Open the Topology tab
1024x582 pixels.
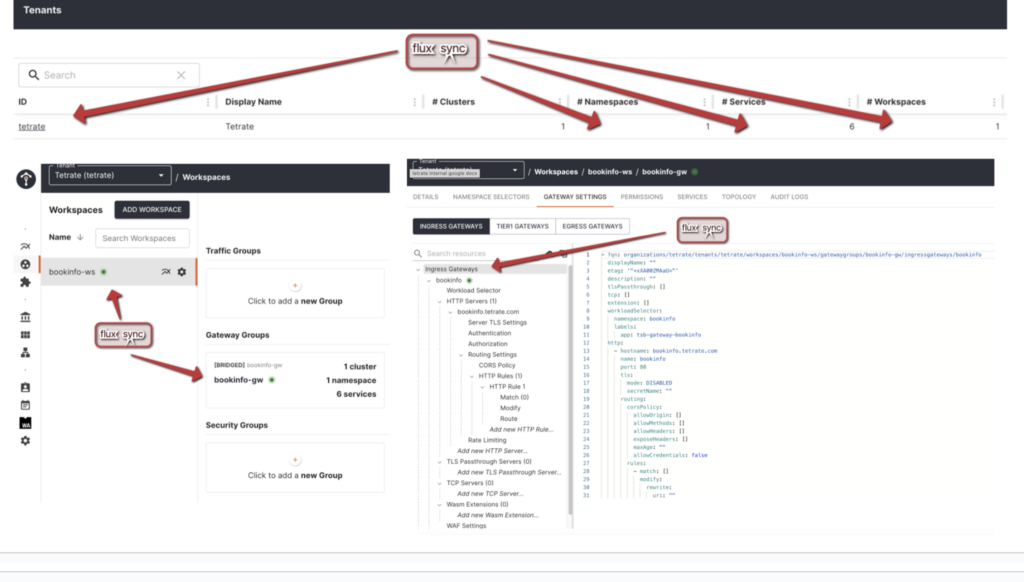pos(738,197)
